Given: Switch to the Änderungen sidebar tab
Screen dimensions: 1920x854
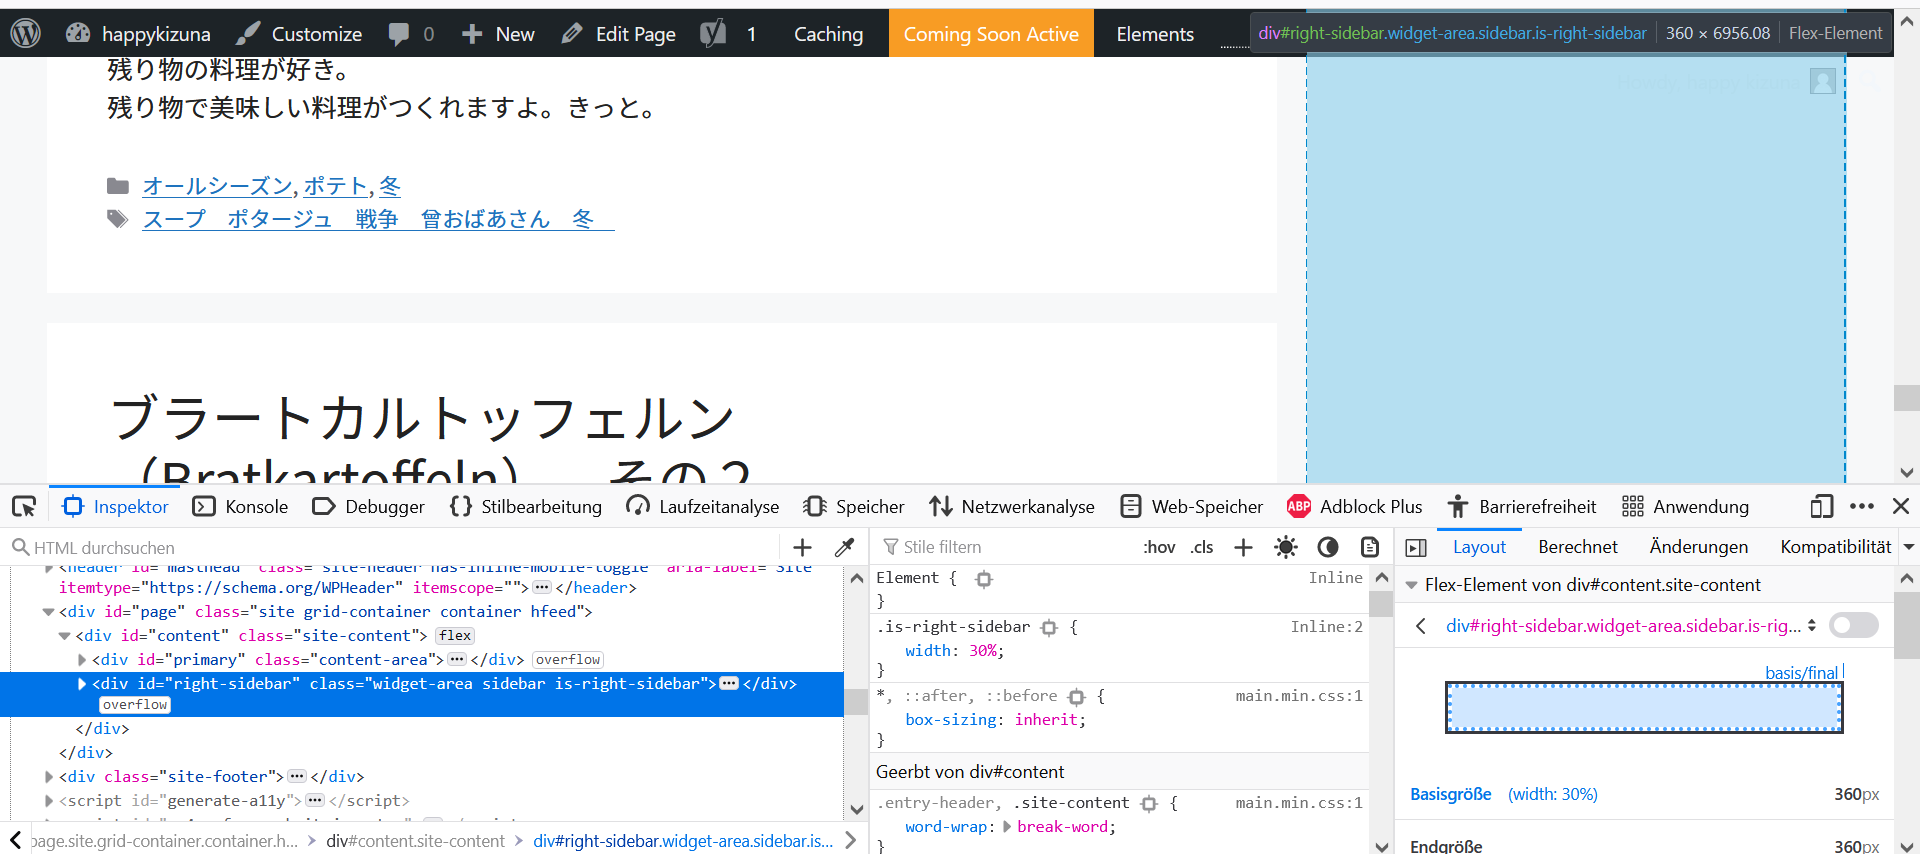Looking at the screenshot, I should pos(1699,547).
